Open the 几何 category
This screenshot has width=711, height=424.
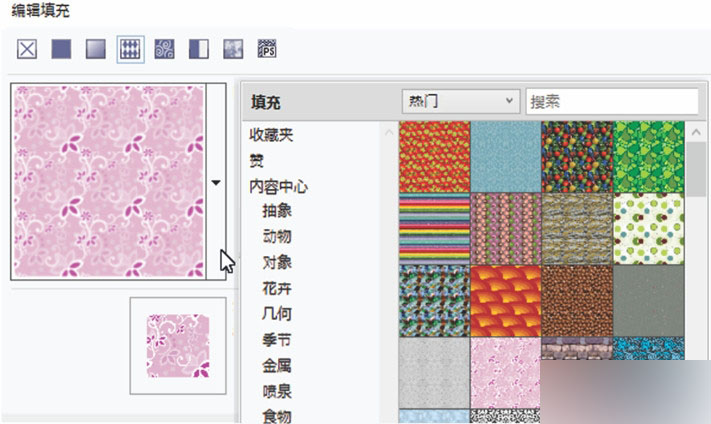(x=277, y=314)
